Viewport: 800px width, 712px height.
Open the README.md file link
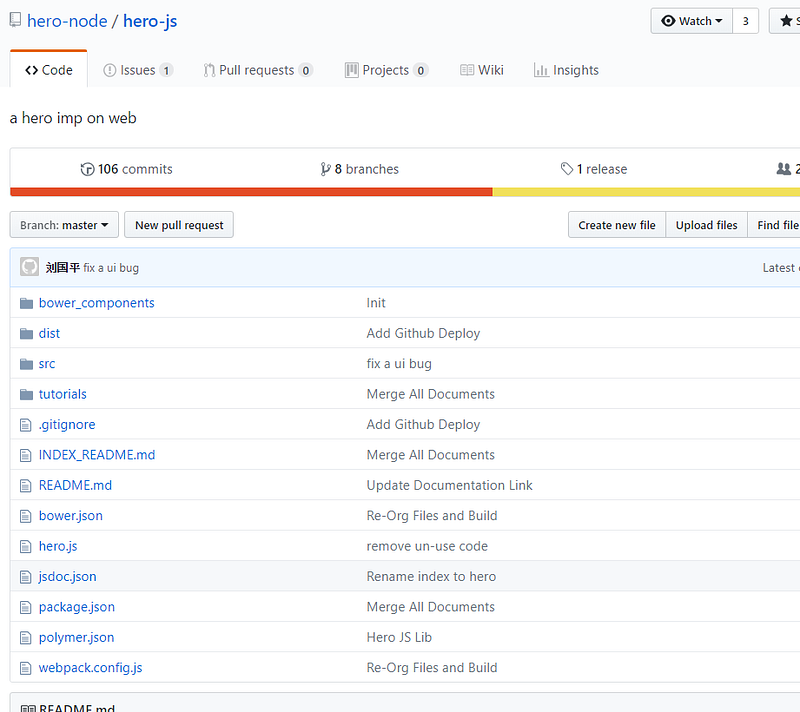point(76,486)
